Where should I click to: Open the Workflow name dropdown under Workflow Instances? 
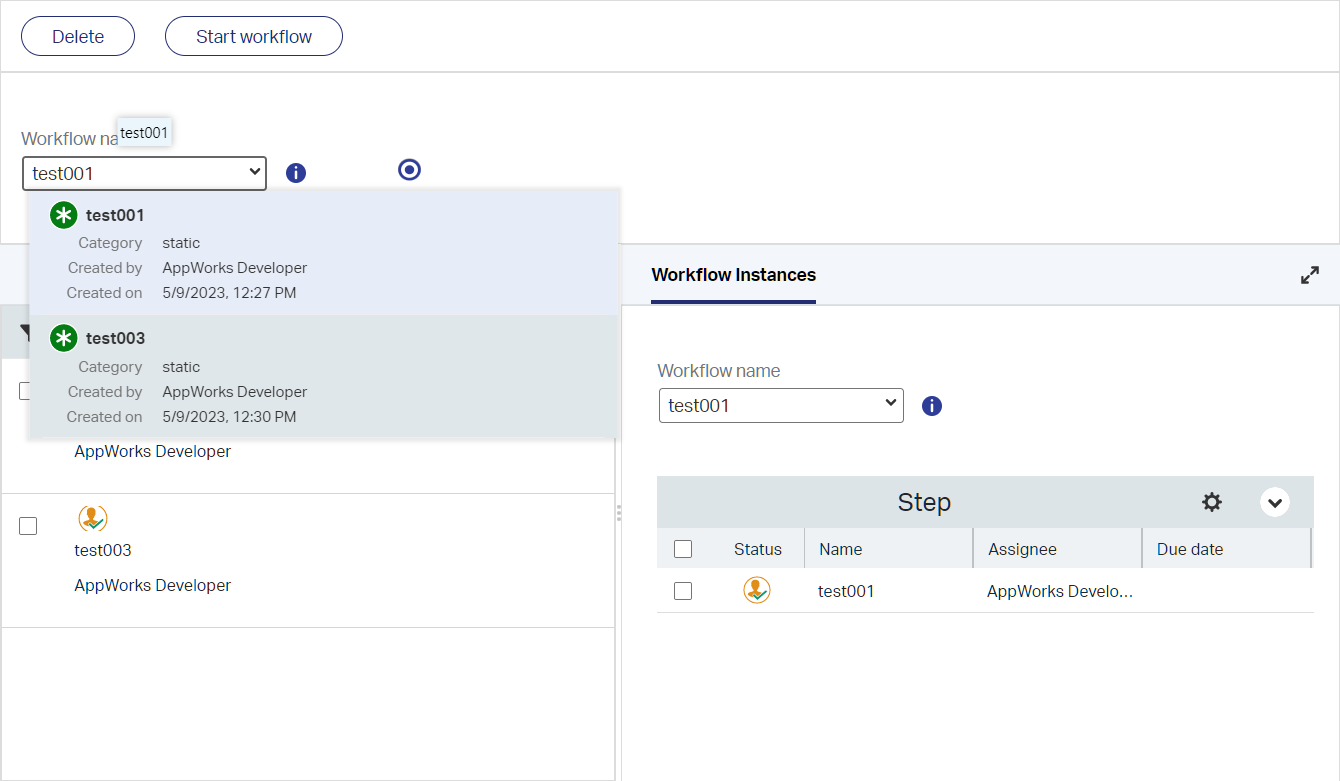click(x=781, y=406)
